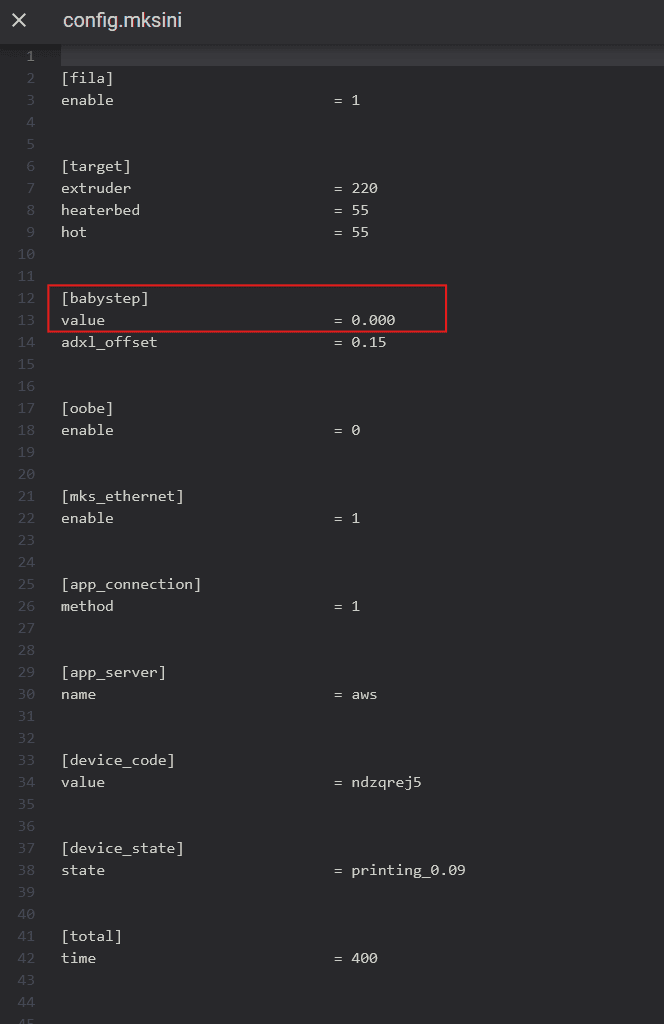Click the babystep value 0.000

(x=373, y=320)
